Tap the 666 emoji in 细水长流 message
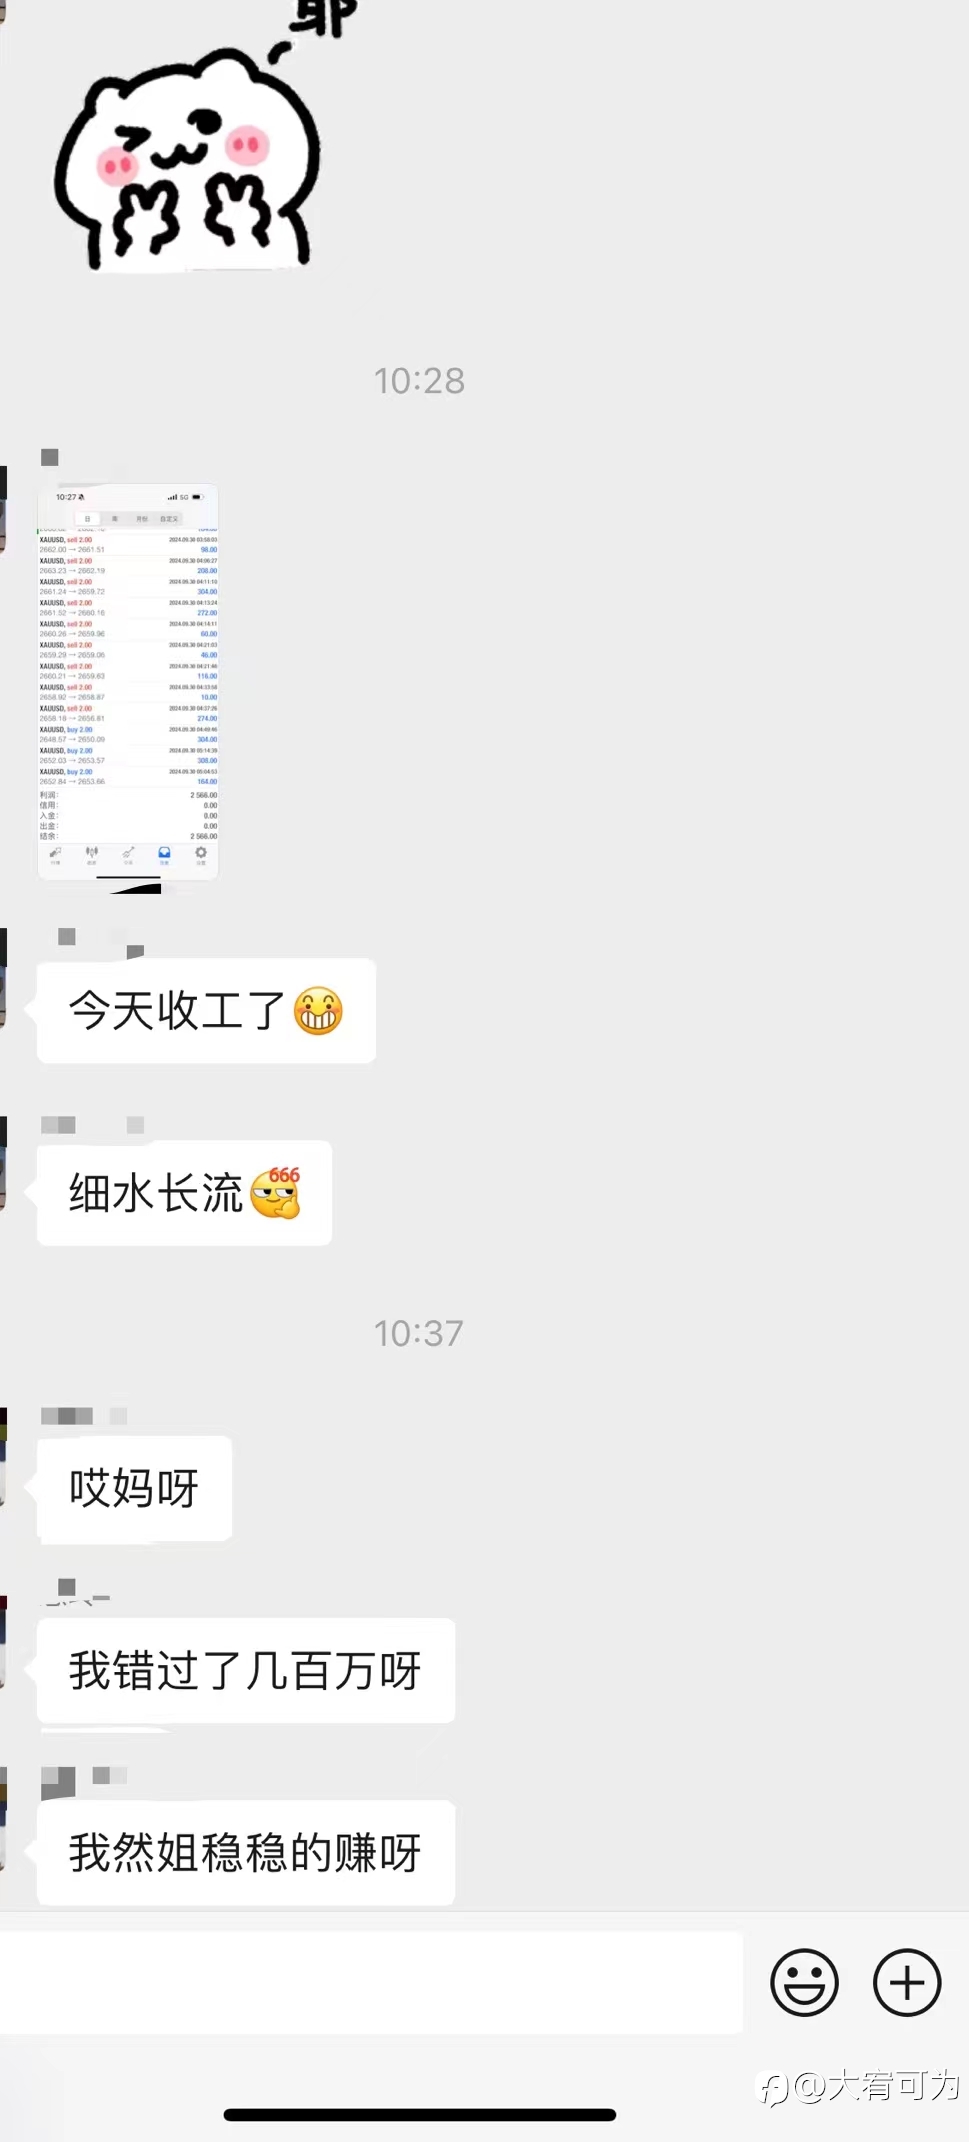This screenshot has height=2142, width=969. (276, 1192)
